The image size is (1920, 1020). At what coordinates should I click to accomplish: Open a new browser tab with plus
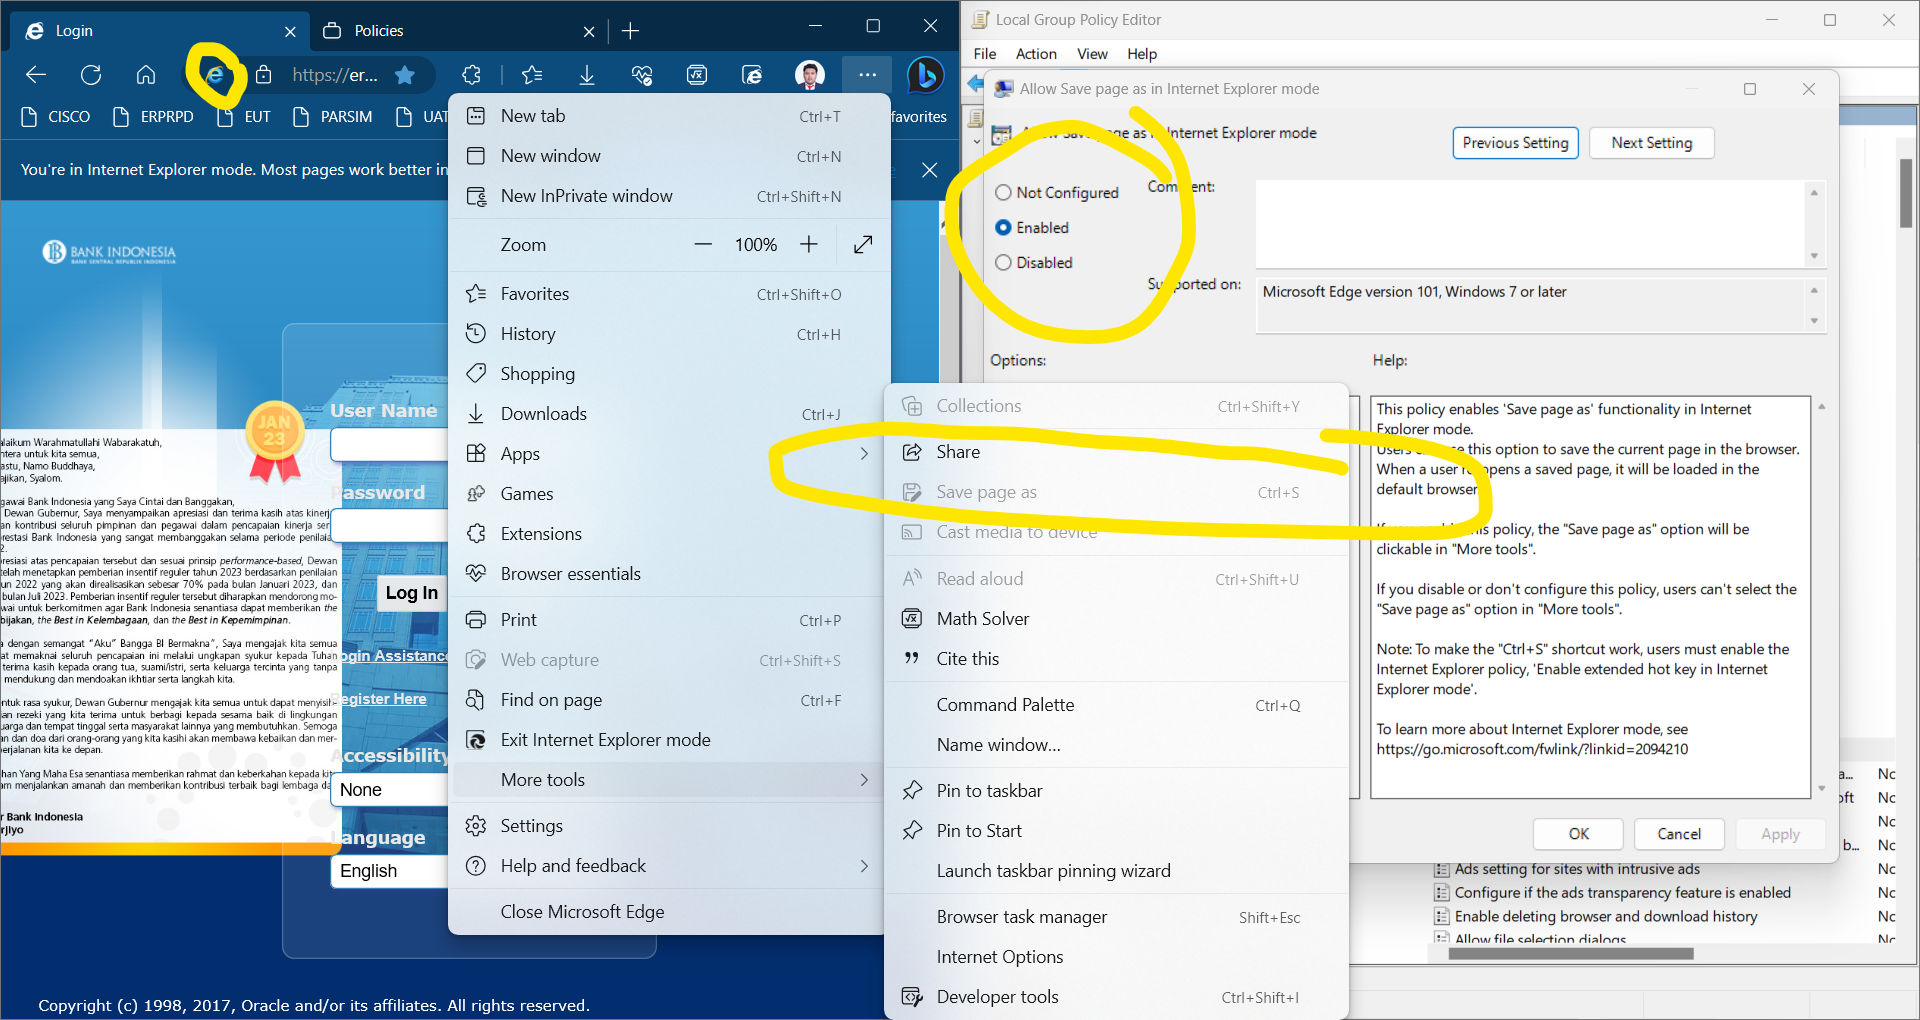630,31
